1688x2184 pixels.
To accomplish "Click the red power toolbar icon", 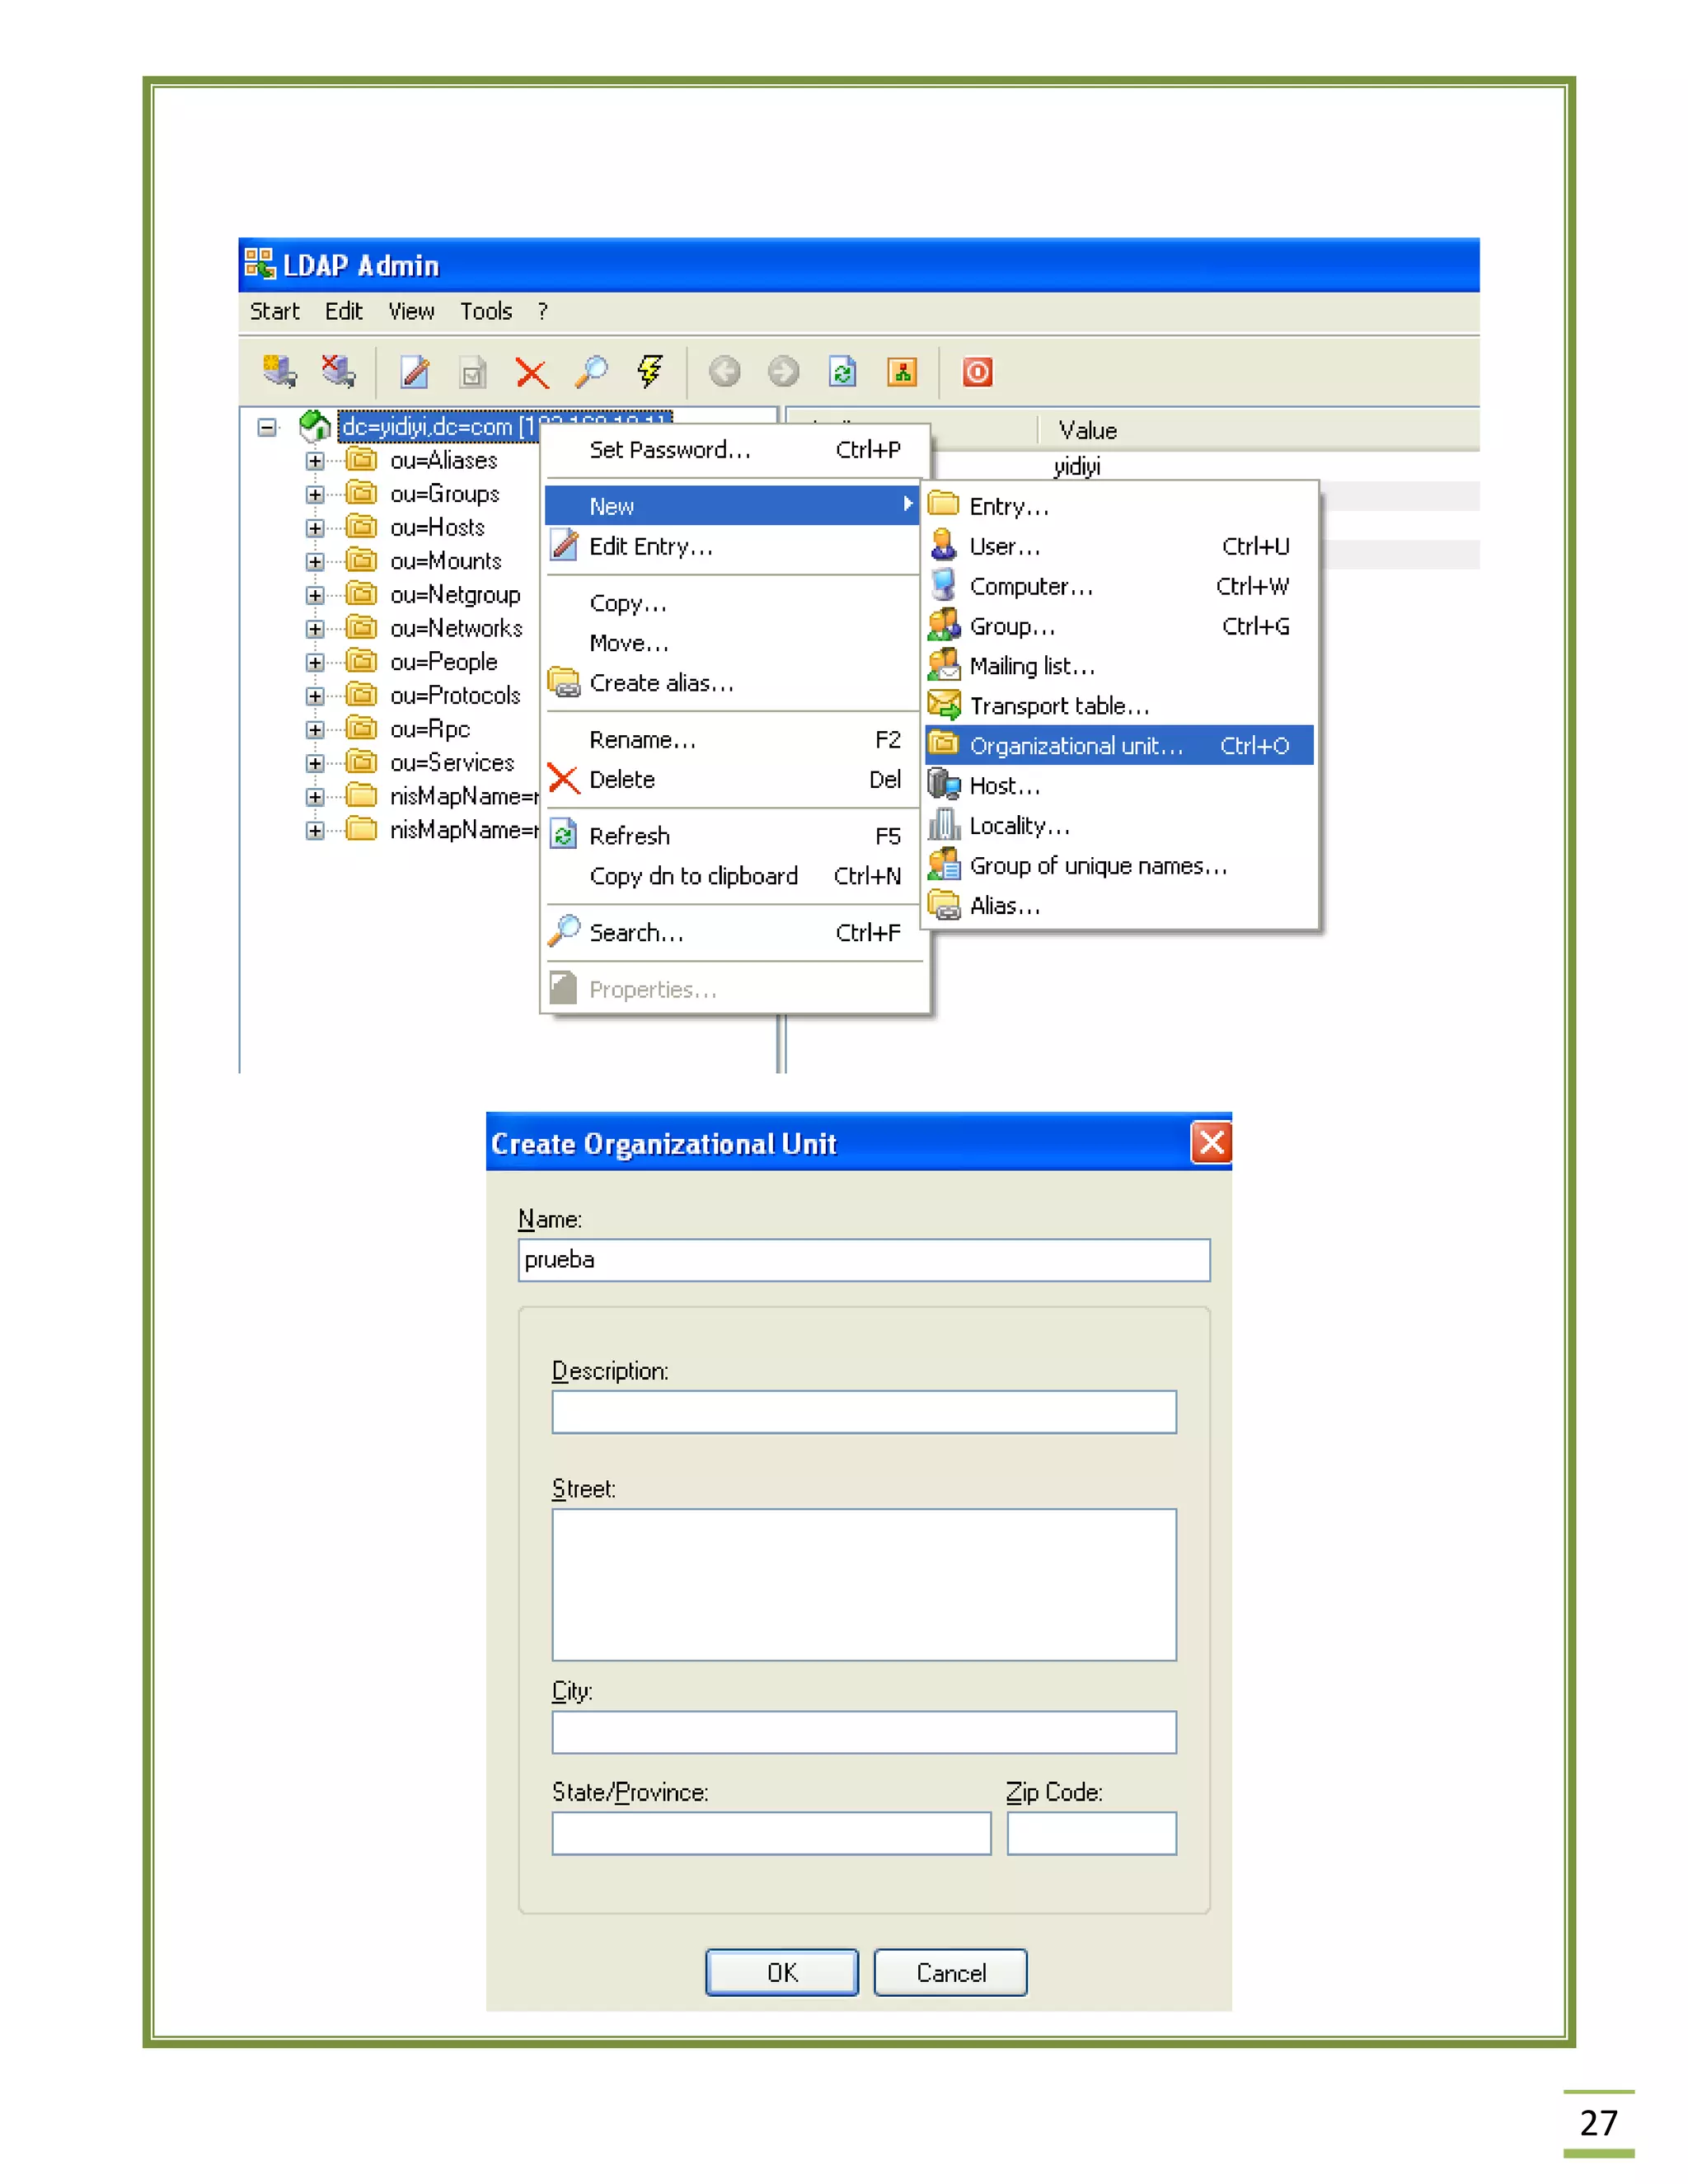I will (x=977, y=372).
